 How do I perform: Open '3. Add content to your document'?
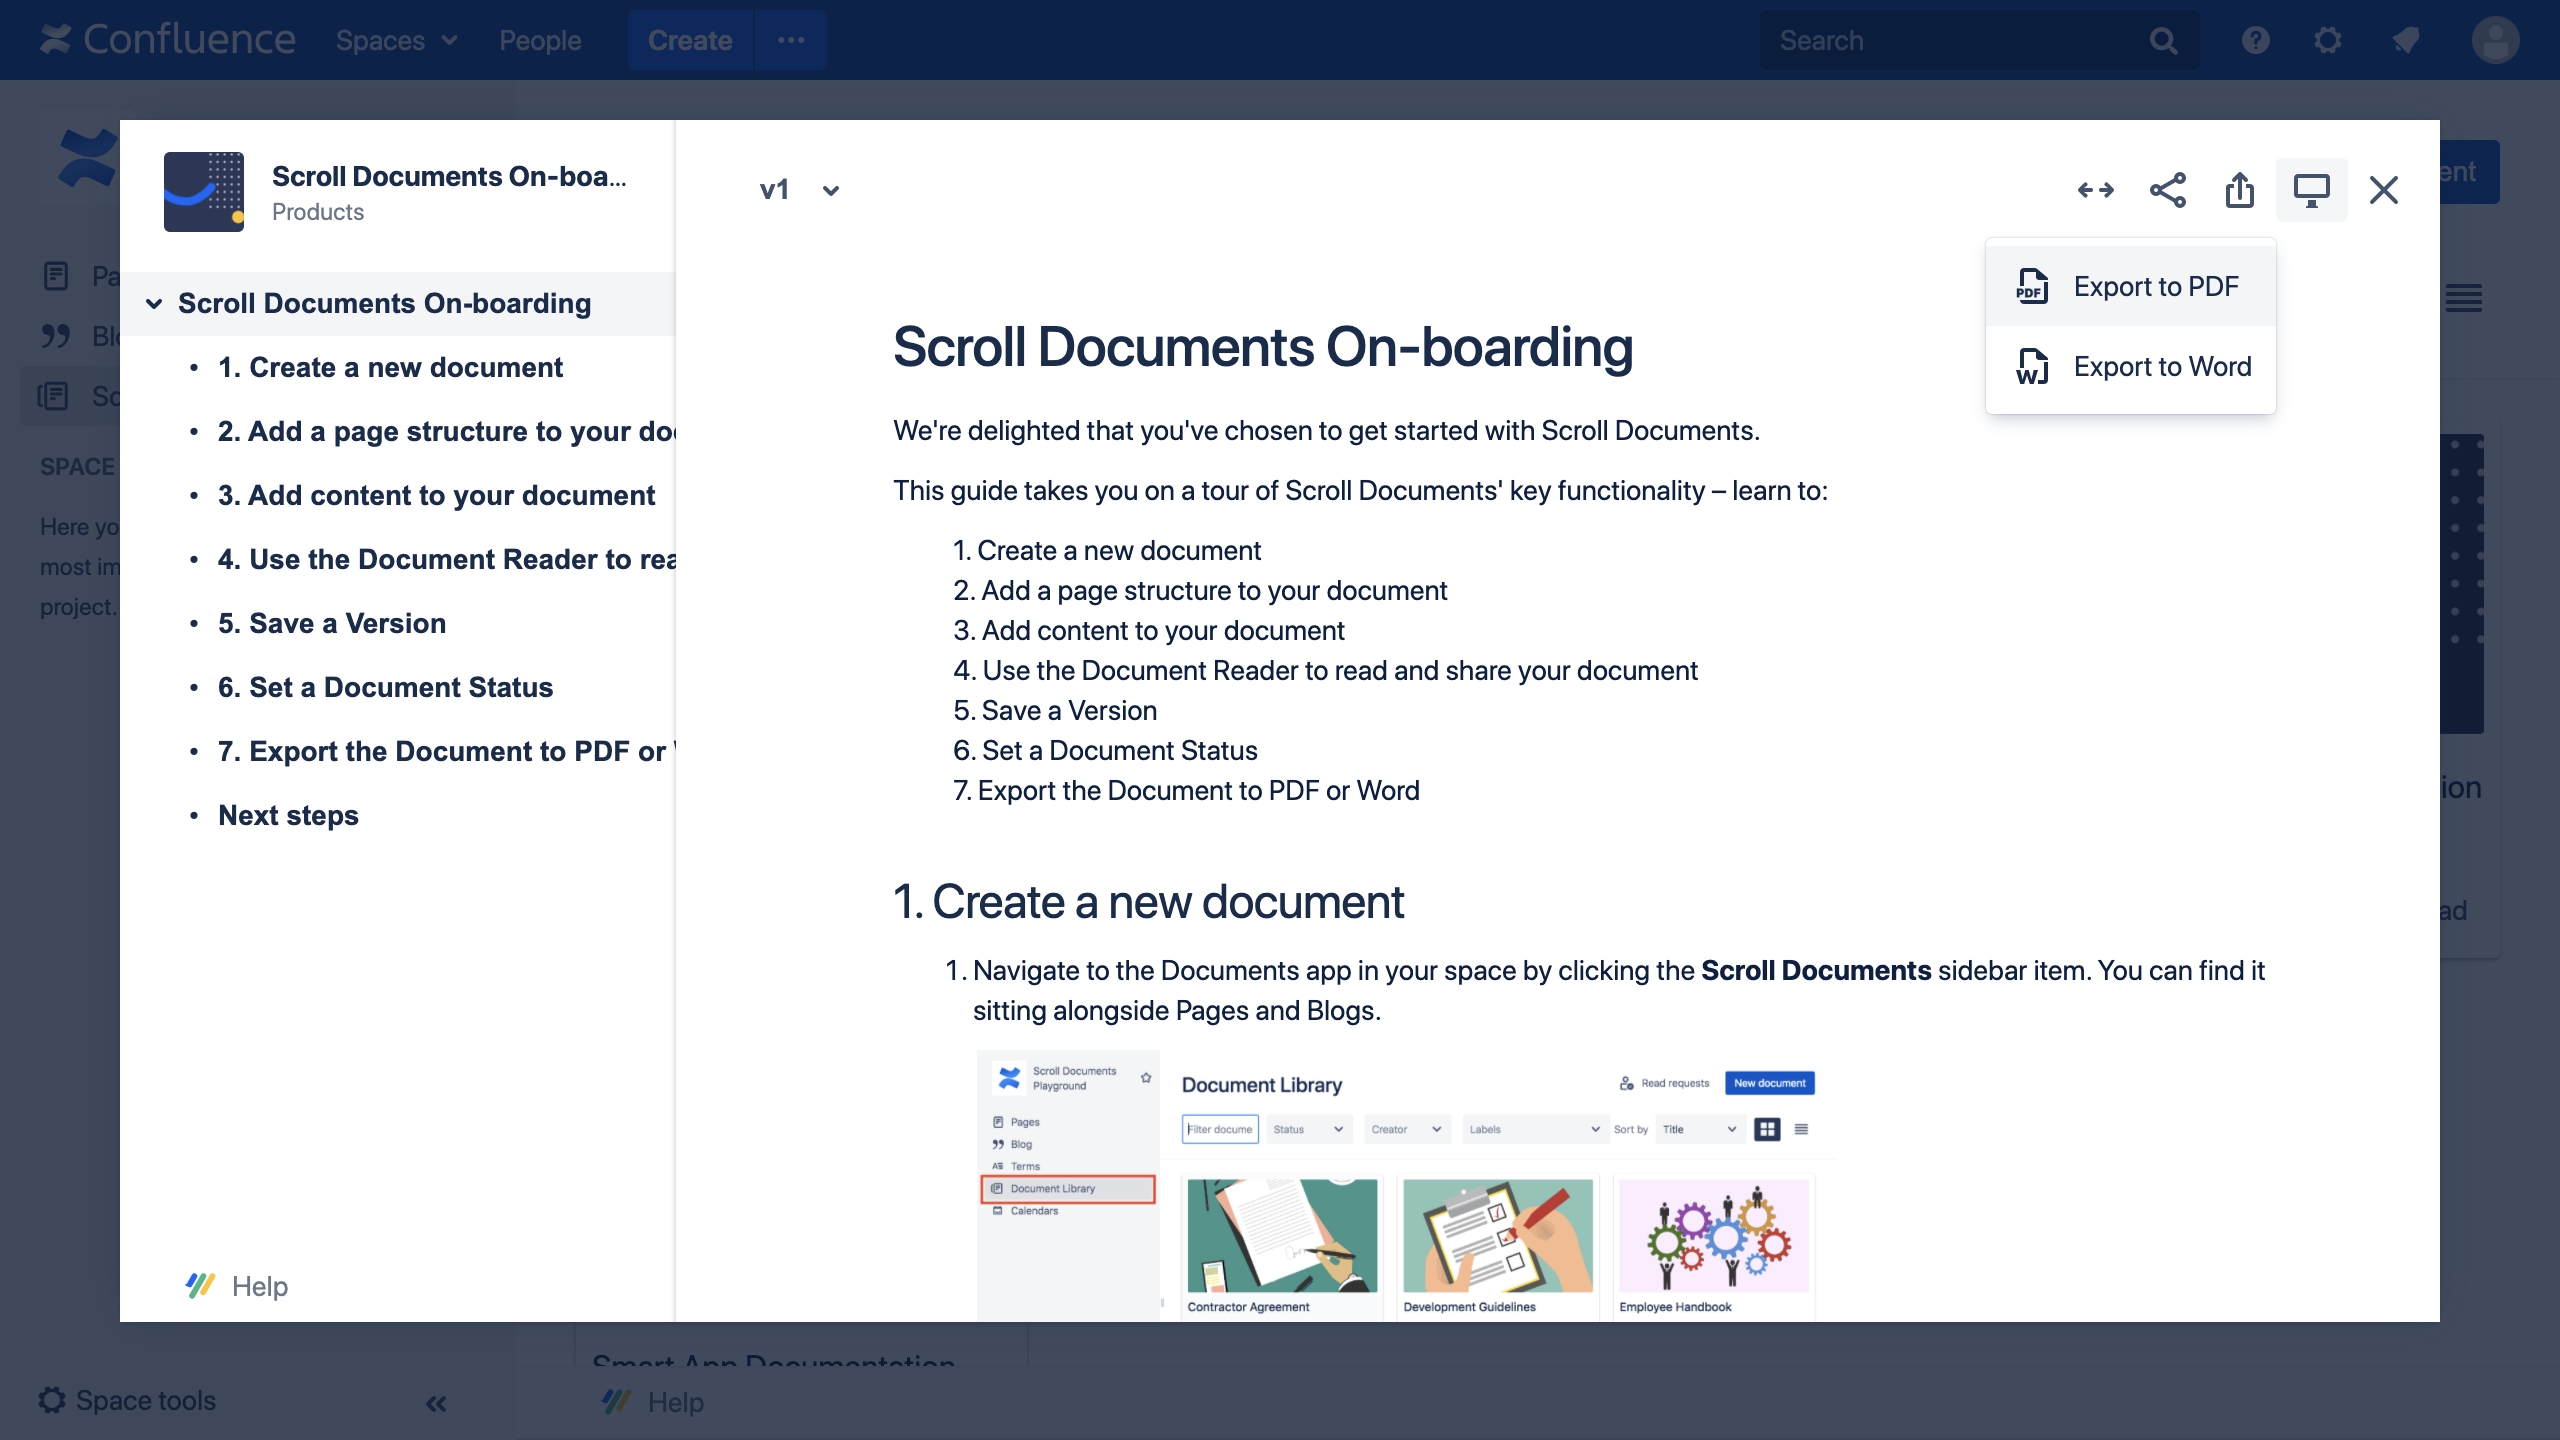pyautogui.click(x=436, y=495)
